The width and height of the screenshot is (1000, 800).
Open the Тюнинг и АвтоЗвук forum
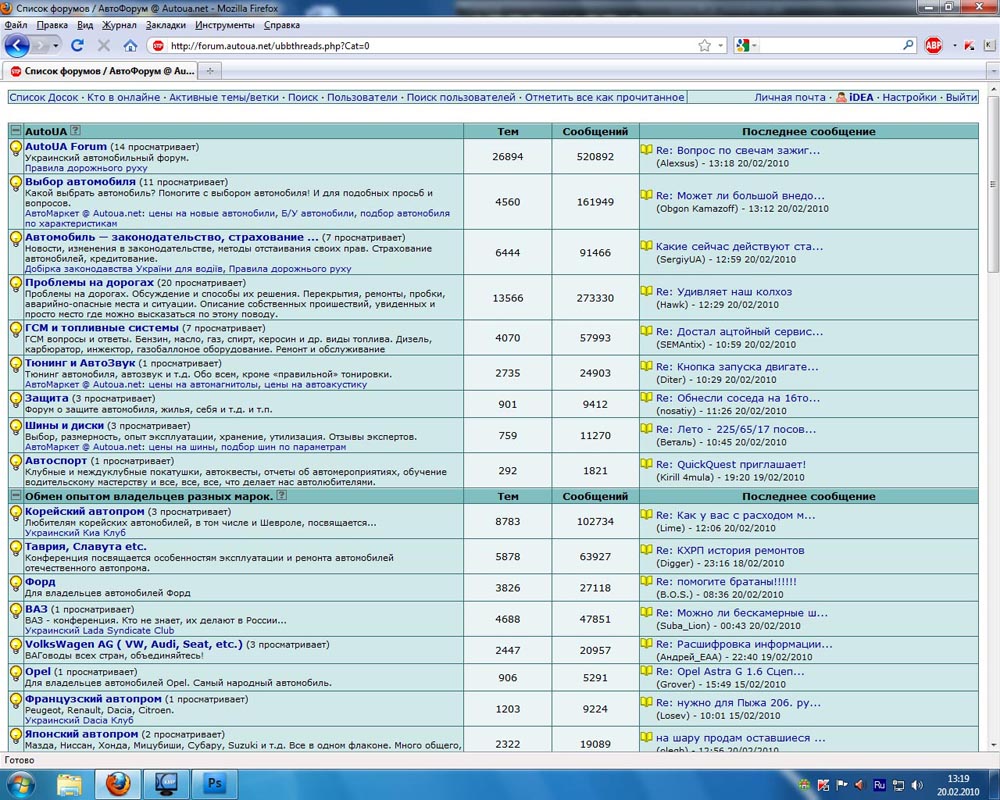(80, 362)
